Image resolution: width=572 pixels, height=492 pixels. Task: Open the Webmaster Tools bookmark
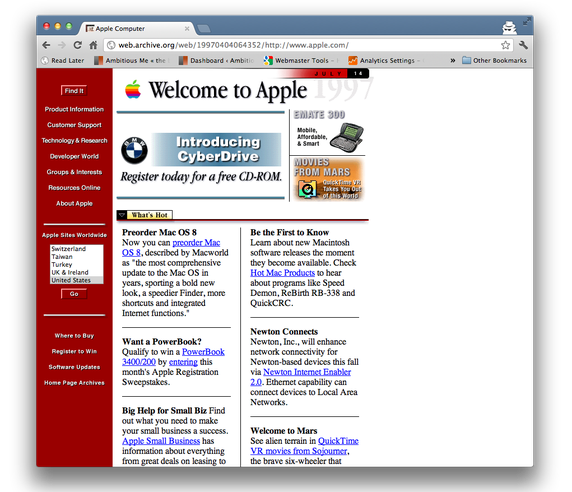pyautogui.click(x=300, y=61)
